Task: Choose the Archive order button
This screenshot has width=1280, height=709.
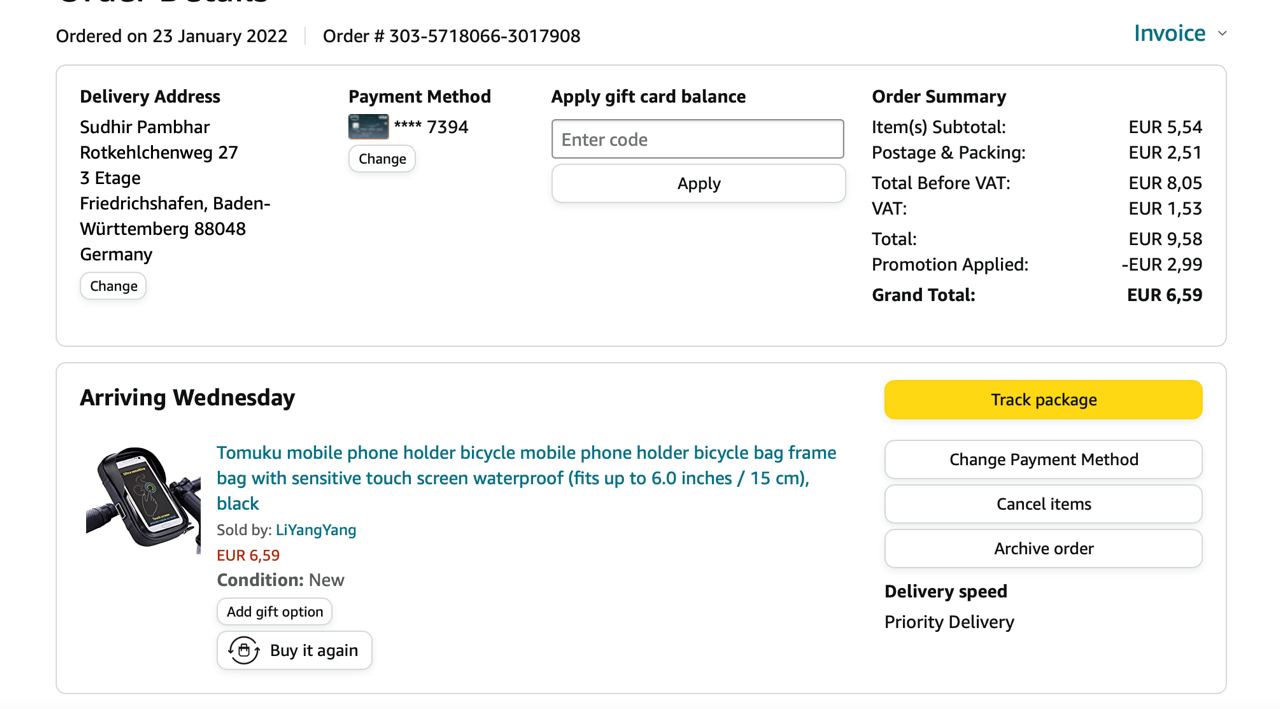Action: (x=1043, y=549)
